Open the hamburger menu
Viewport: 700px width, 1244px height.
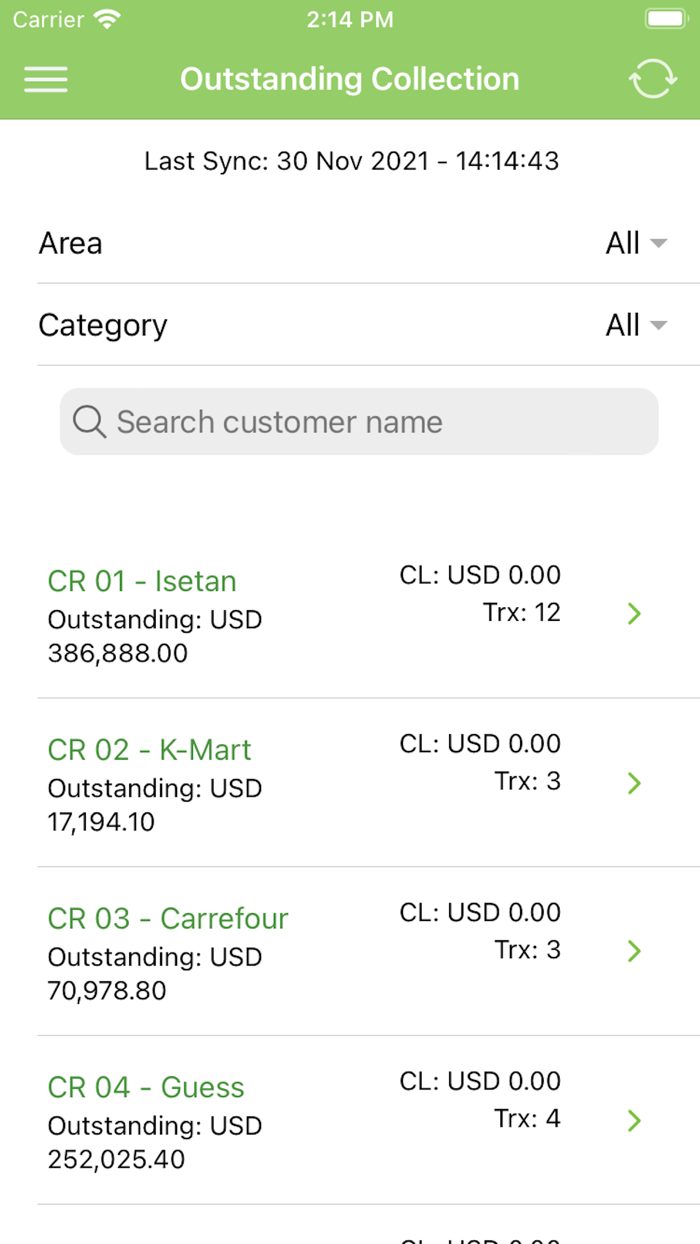click(x=46, y=80)
